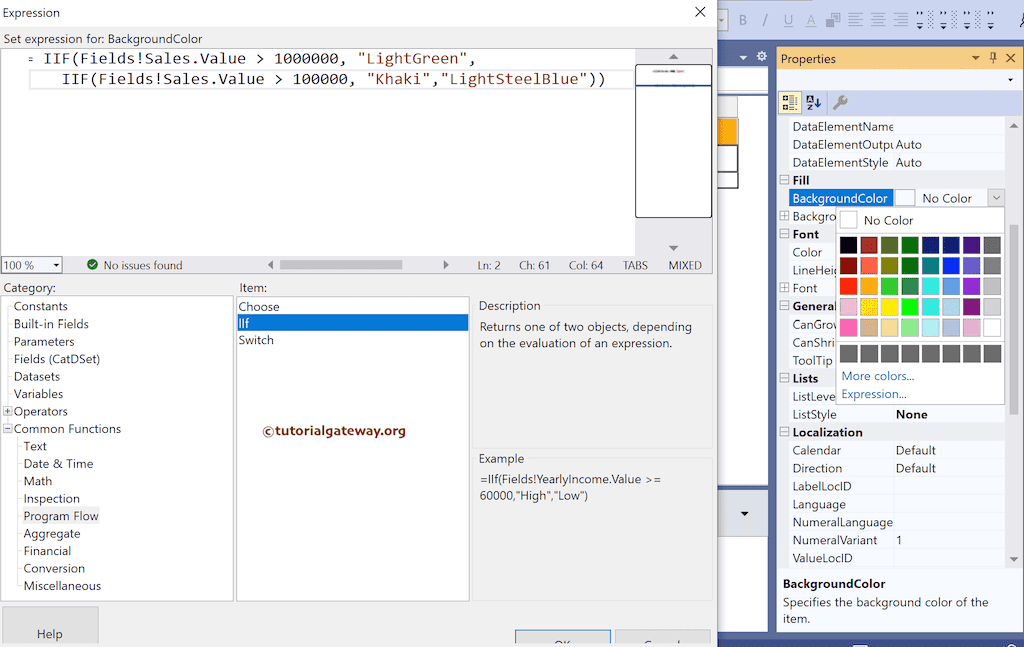Select Program Flow in Category list
Image resolution: width=1024 pixels, height=647 pixels.
coord(61,516)
